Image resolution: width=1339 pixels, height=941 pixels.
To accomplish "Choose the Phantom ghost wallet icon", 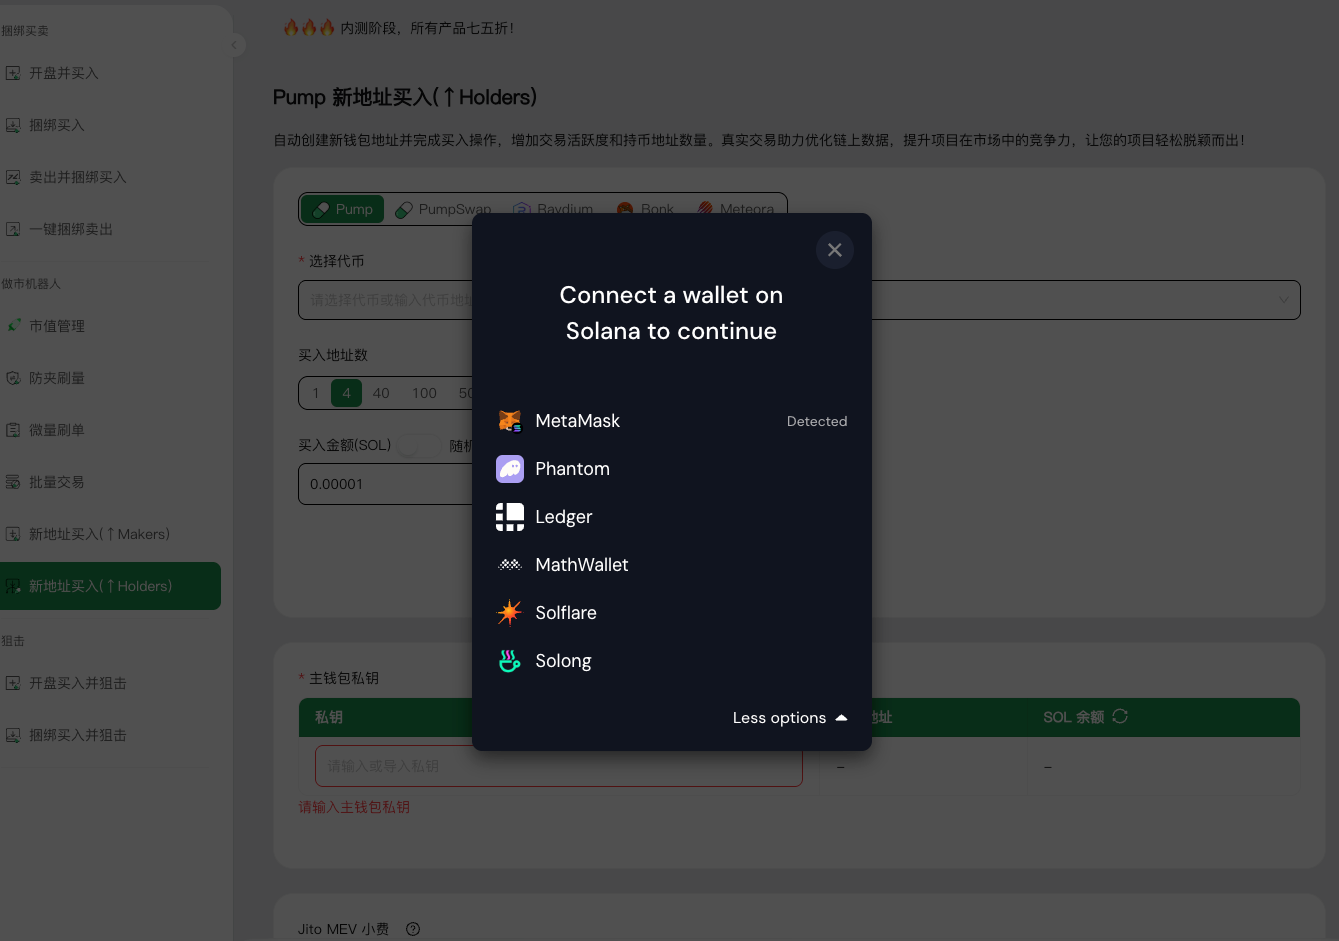I will pos(510,469).
